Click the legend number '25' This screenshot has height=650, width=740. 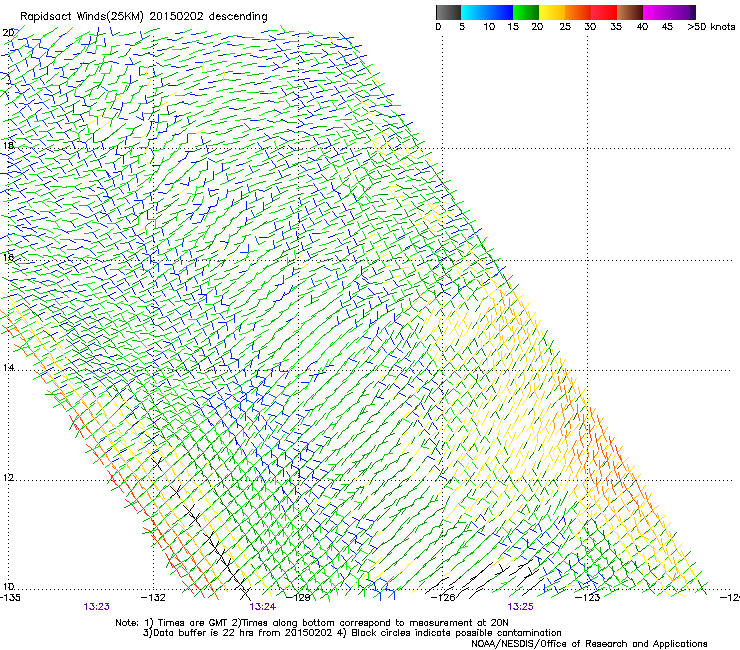click(565, 27)
